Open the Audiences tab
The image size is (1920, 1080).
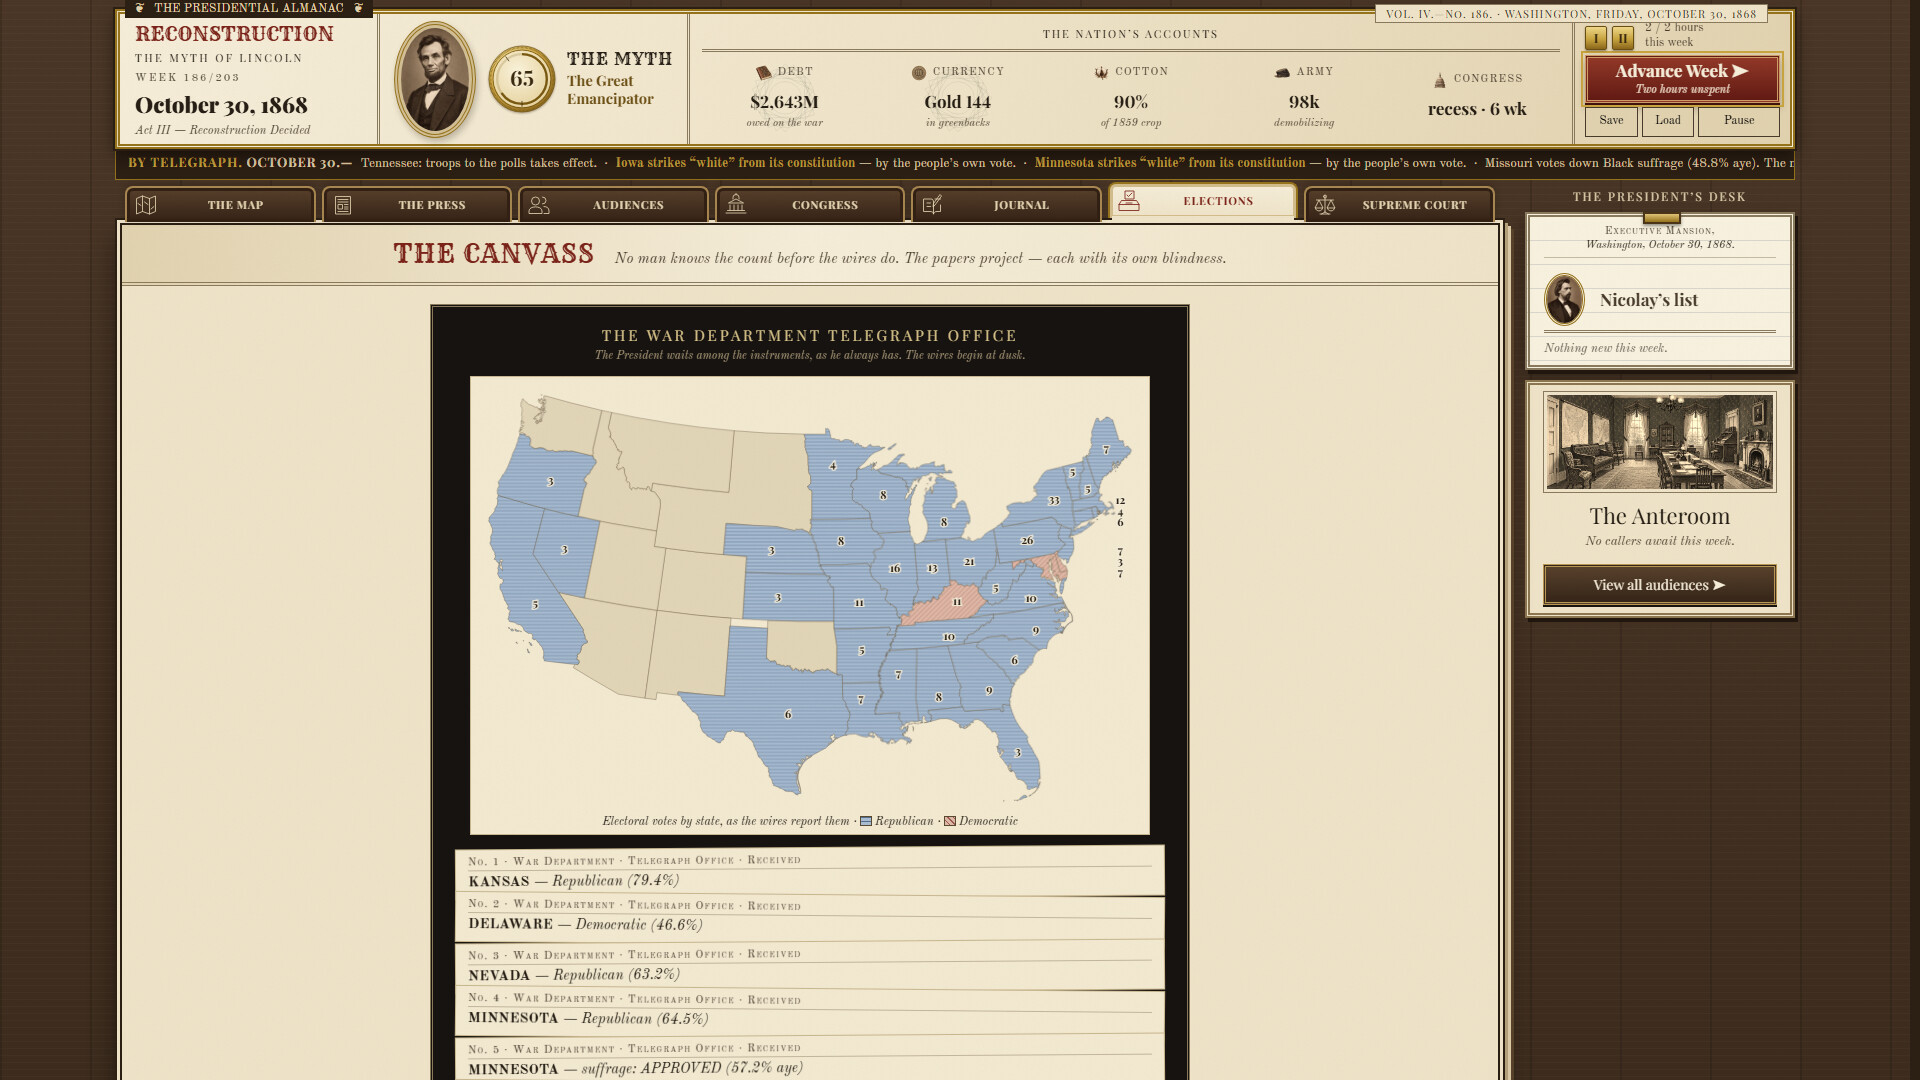[x=613, y=205]
